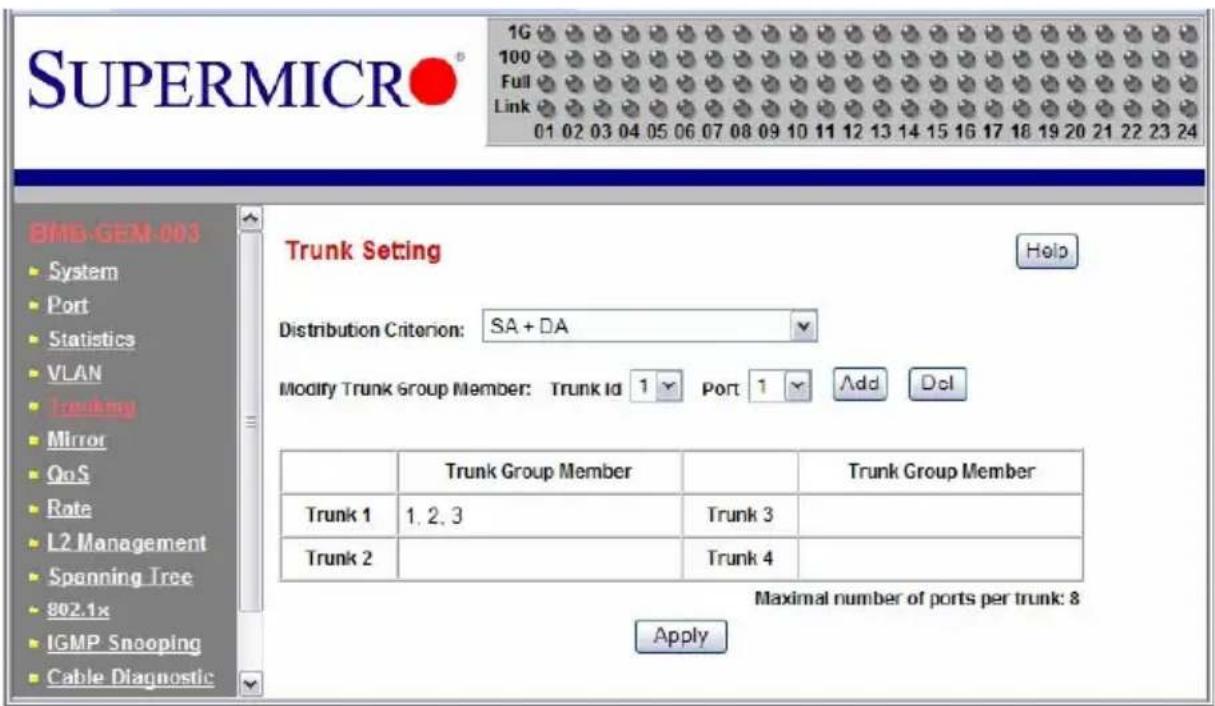Click the Trunk 2 row label

coord(339,558)
